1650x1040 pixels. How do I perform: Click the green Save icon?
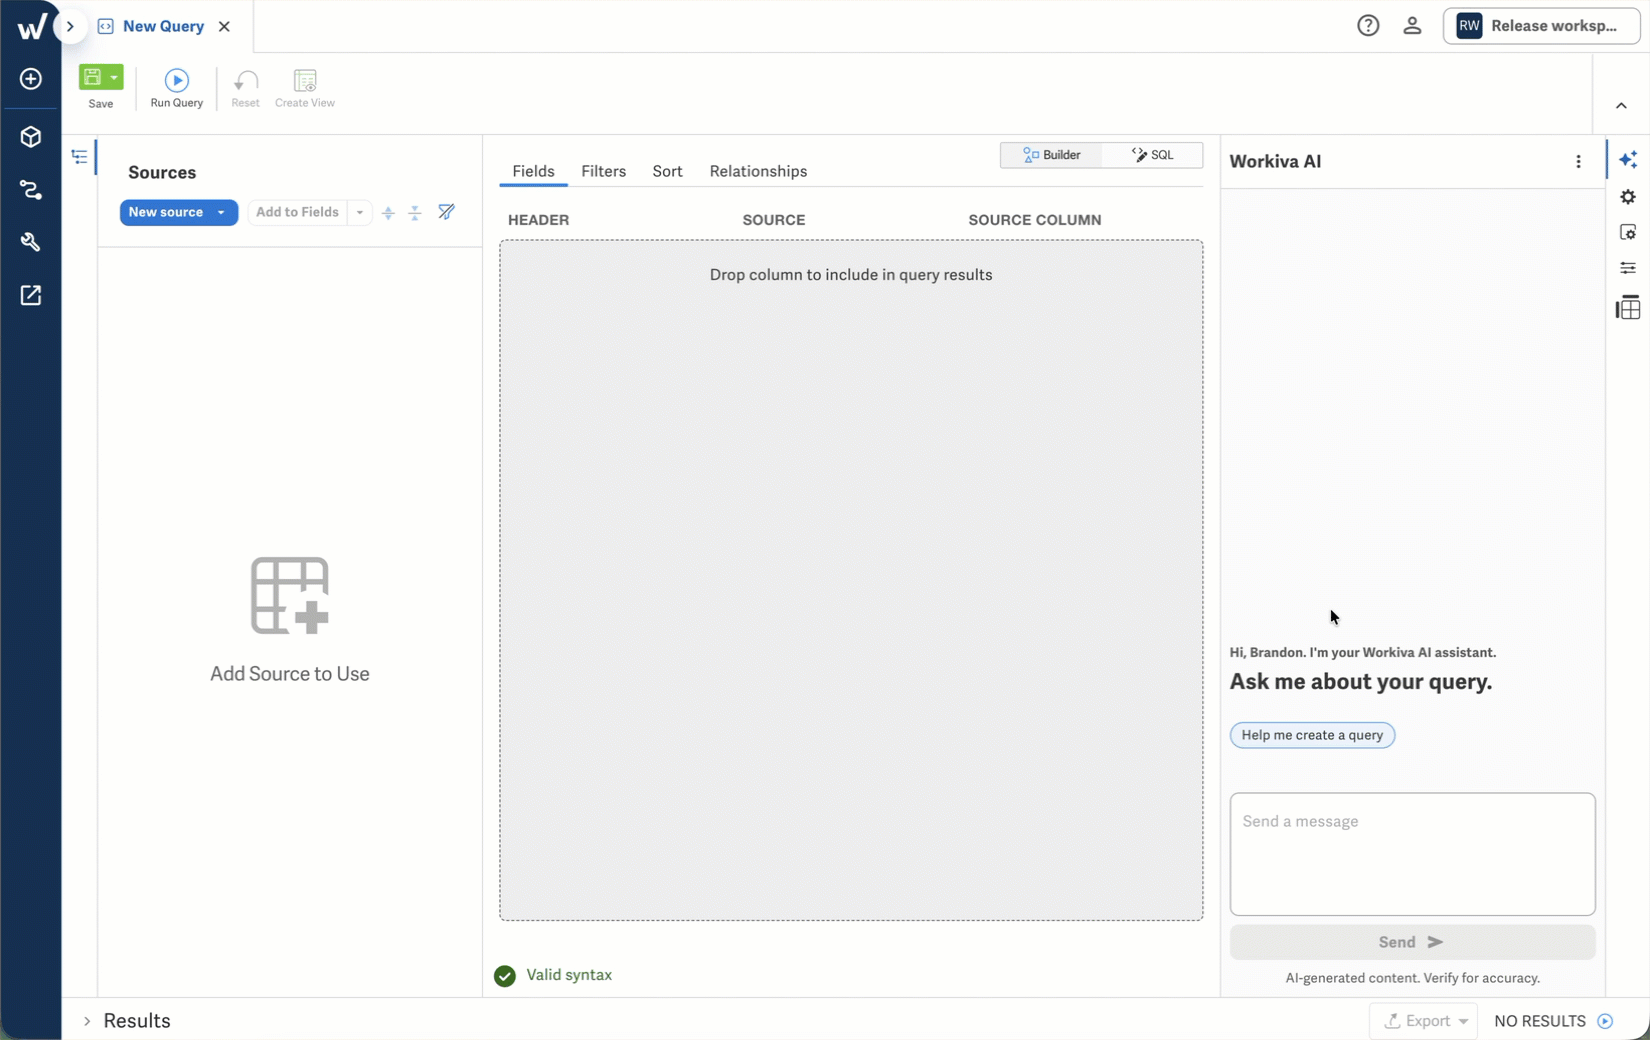(x=93, y=77)
